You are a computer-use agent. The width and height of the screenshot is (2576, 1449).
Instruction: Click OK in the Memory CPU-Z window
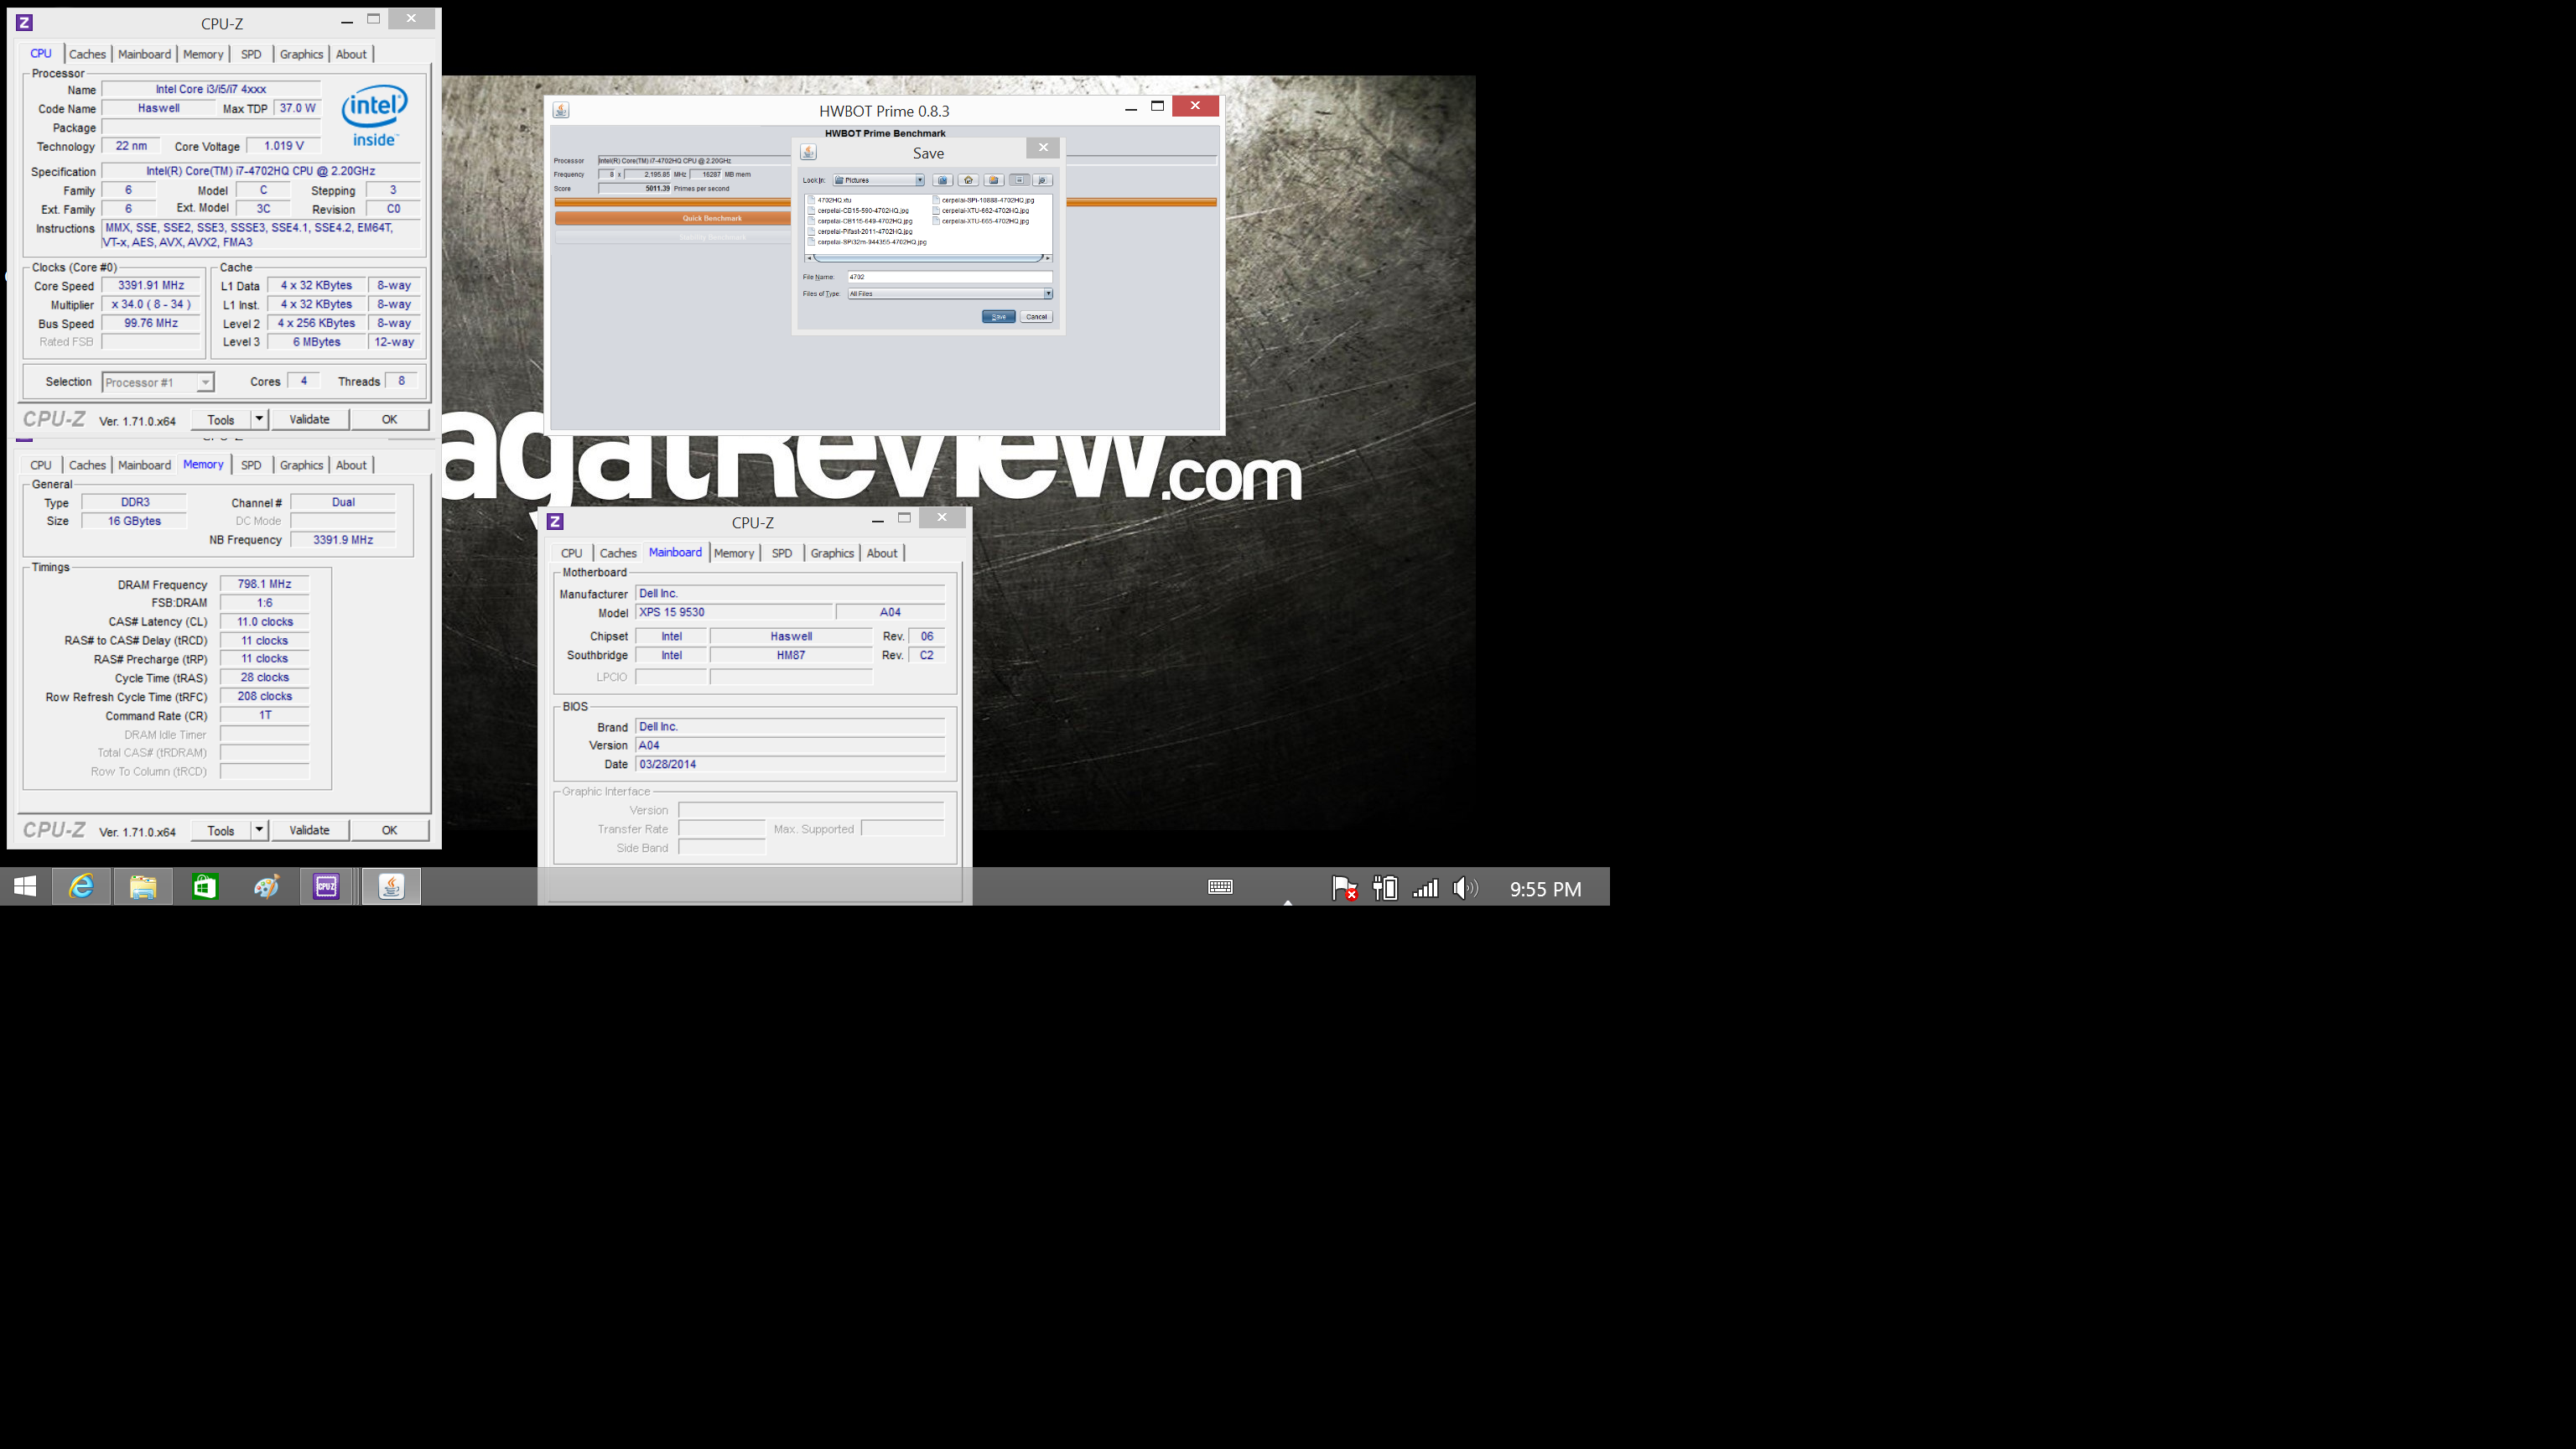pos(389,830)
